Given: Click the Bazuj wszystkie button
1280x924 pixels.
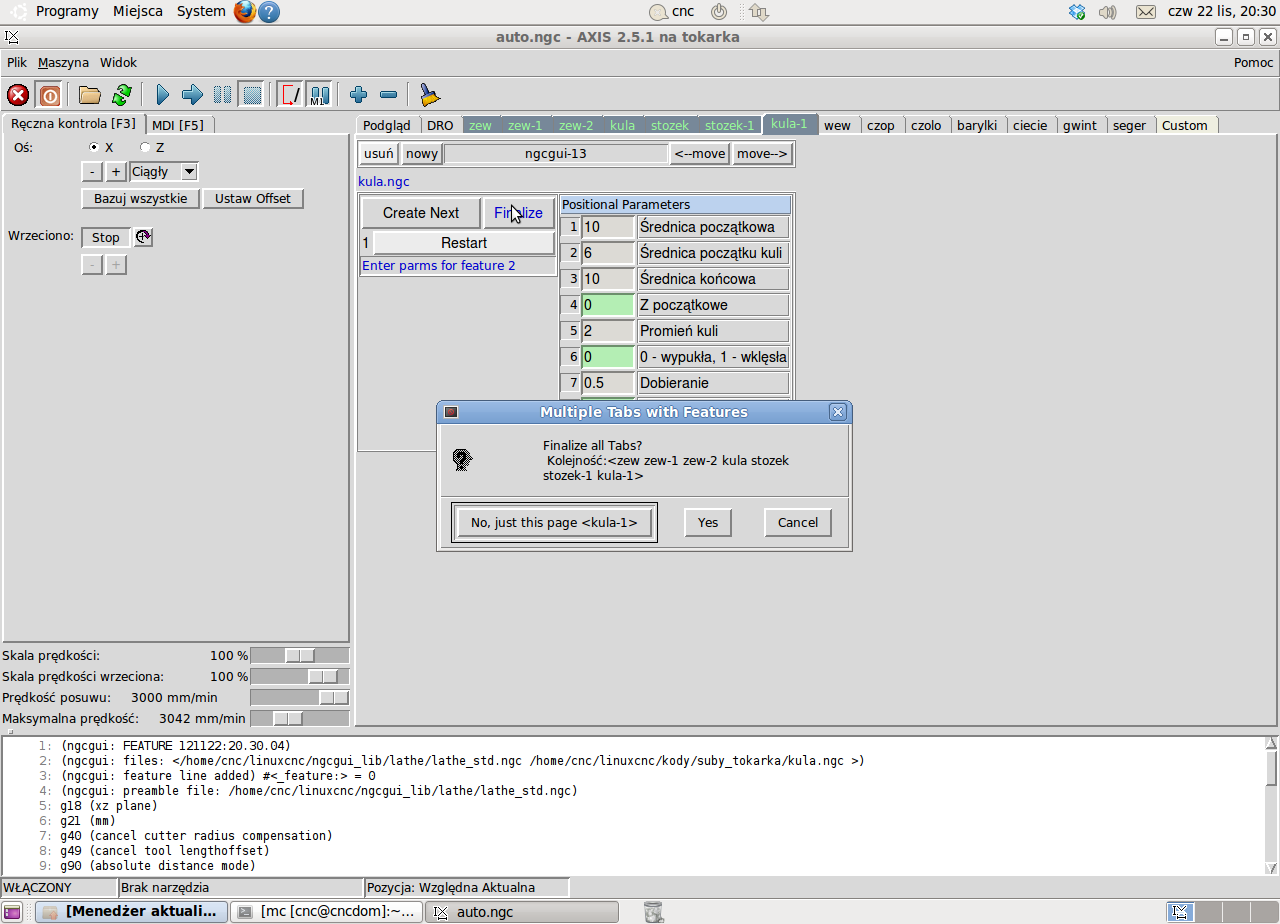Looking at the screenshot, I should pos(140,198).
